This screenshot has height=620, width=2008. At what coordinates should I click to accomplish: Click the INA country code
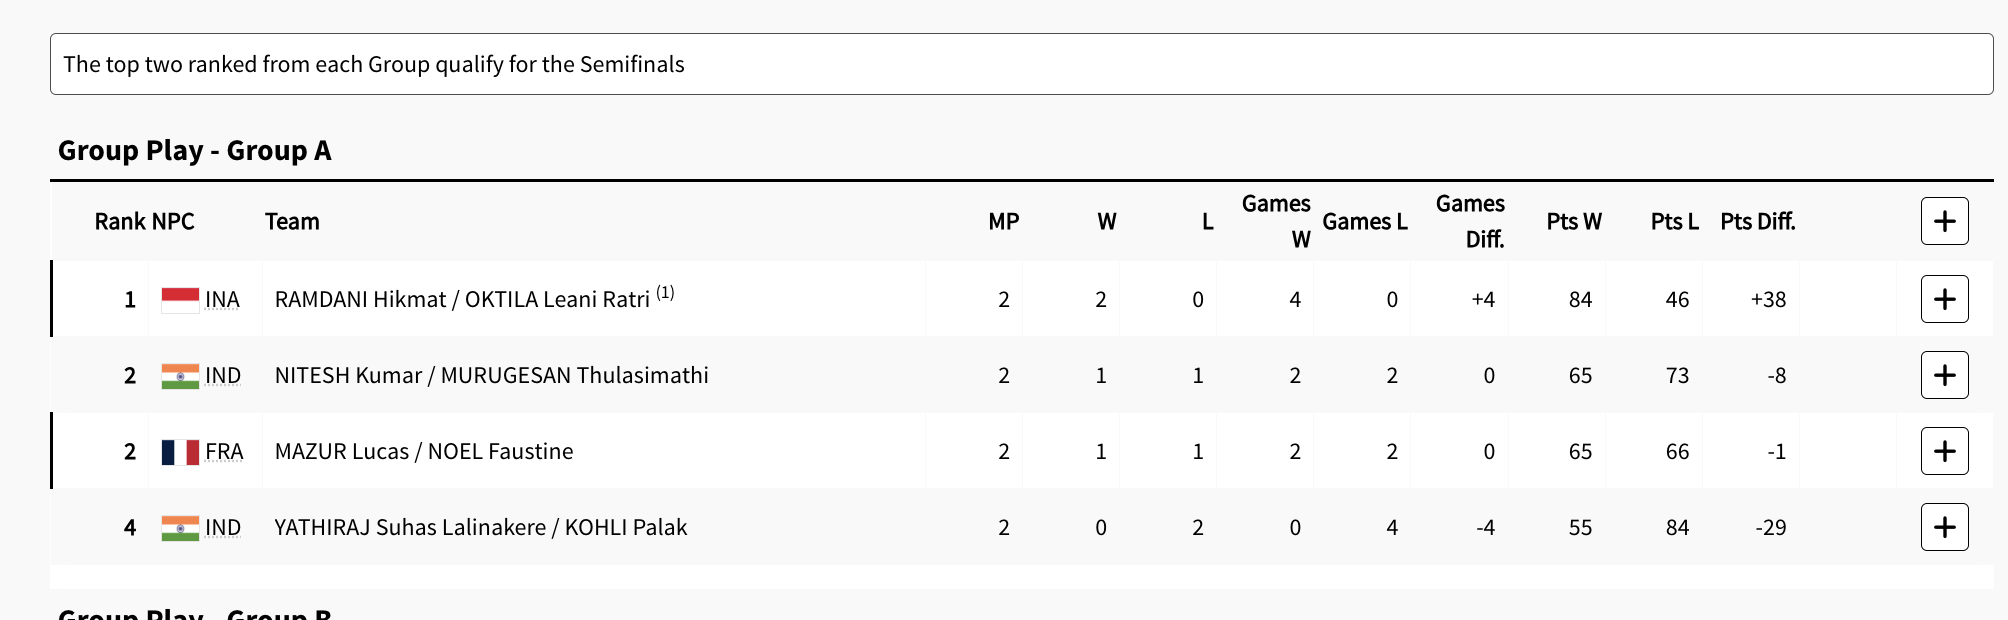(222, 300)
